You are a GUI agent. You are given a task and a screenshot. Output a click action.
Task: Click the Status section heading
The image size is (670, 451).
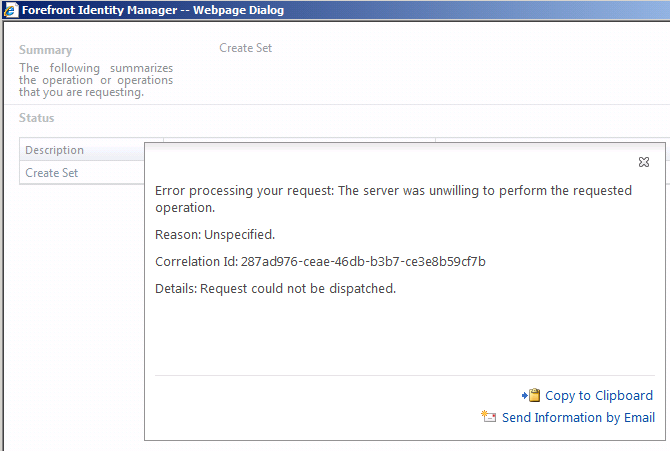tap(36, 118)
